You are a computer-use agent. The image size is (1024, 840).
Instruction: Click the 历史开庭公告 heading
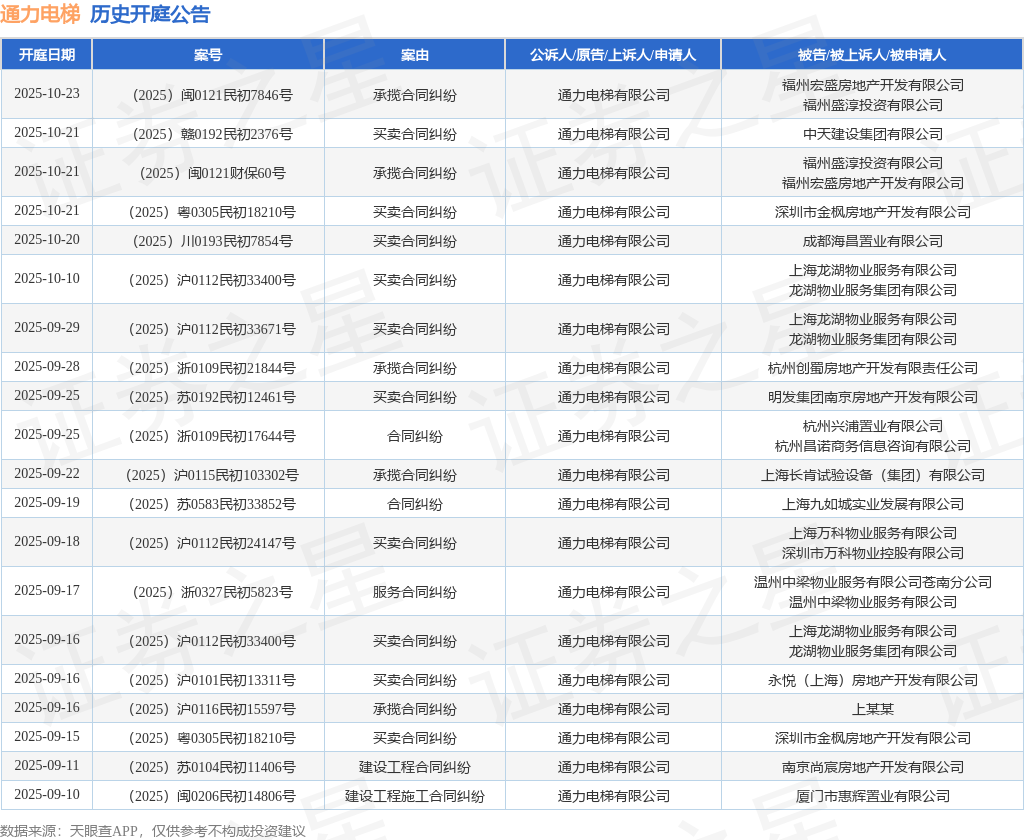(x=150, y=14)
